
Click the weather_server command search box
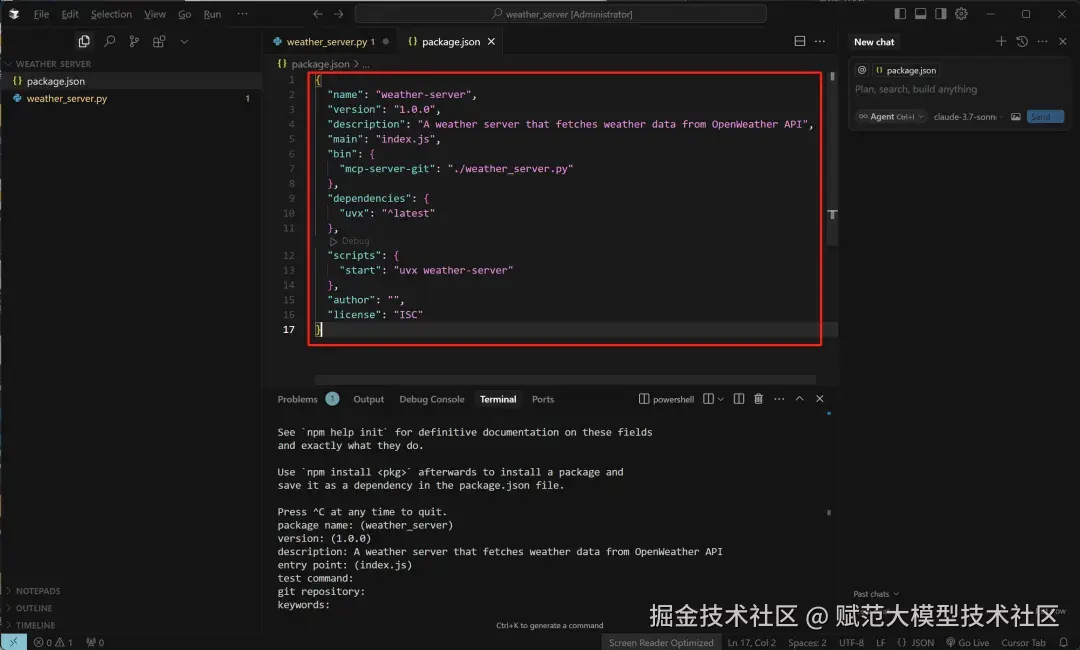(x=561, y=14)
